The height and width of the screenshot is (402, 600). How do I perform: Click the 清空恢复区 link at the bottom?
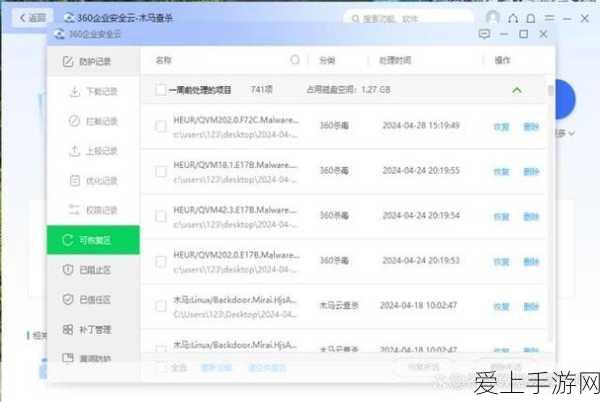[267, 368]
